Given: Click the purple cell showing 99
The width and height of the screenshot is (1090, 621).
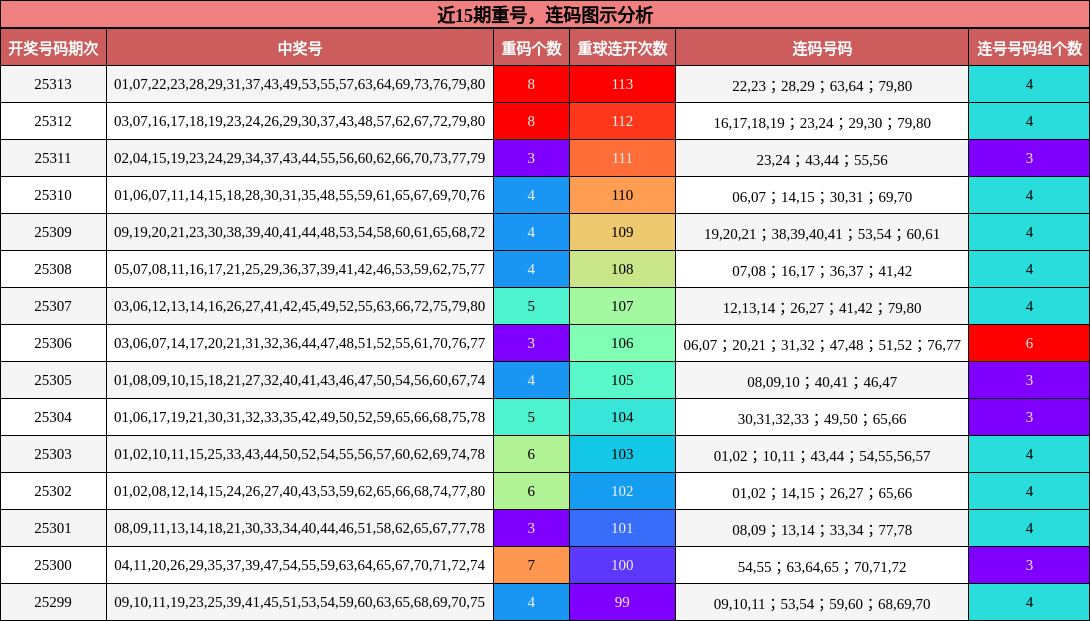Looking at the screenshot, I should tap(622, 602).
